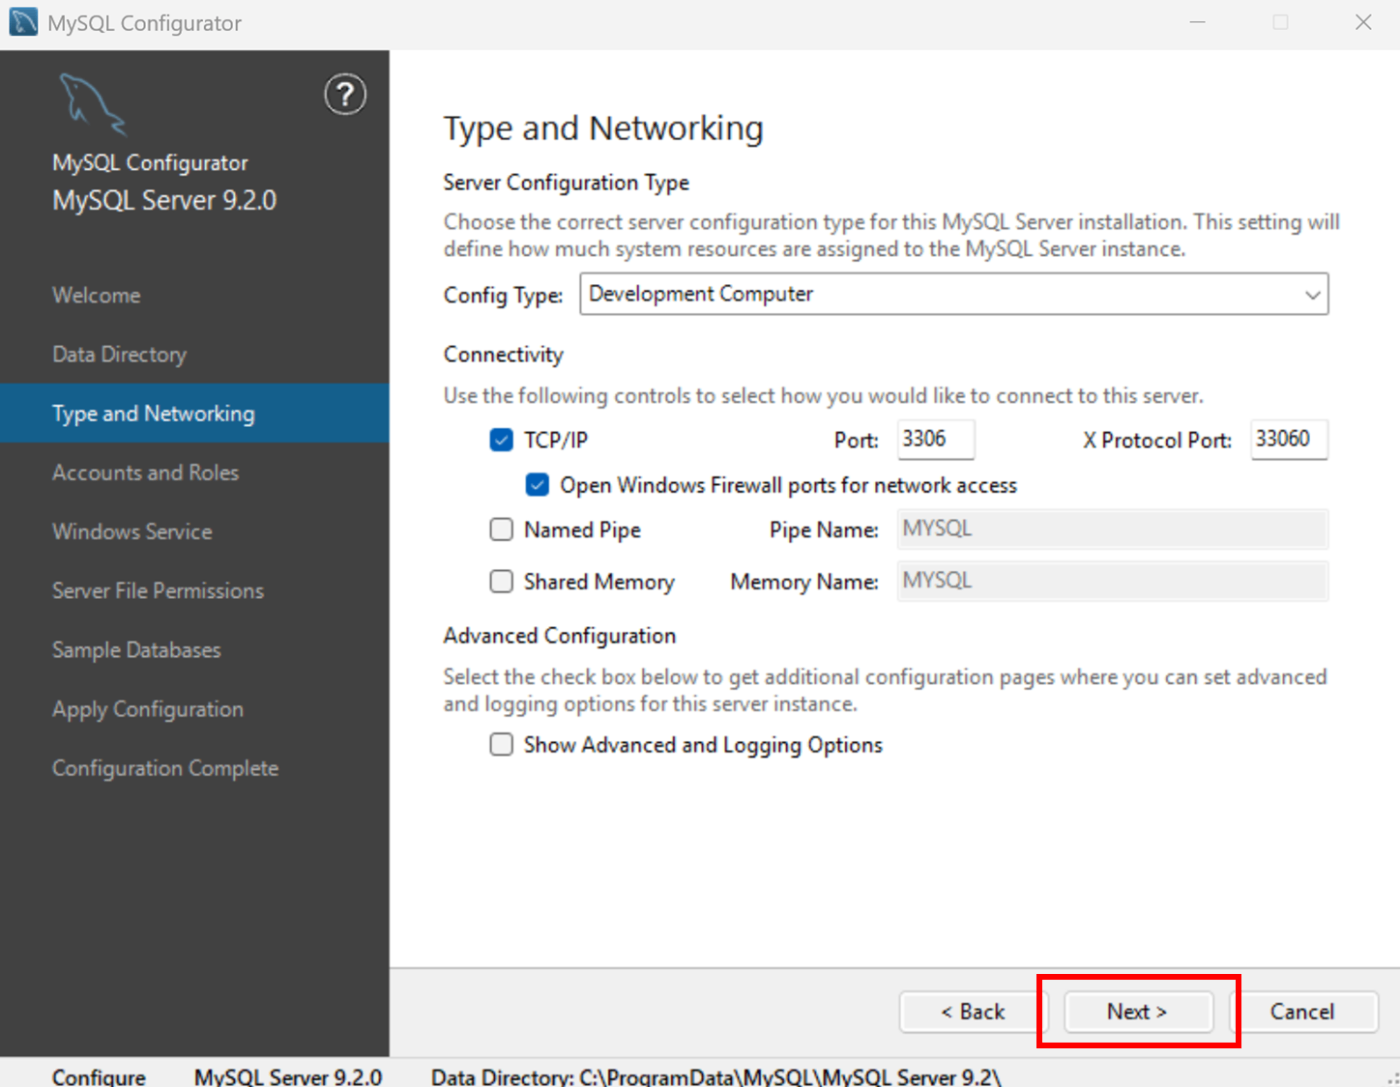Click MySQL Server 9.2.0 in status bar
The image size is (1400, 1087).
click(x=288, y=1077)
